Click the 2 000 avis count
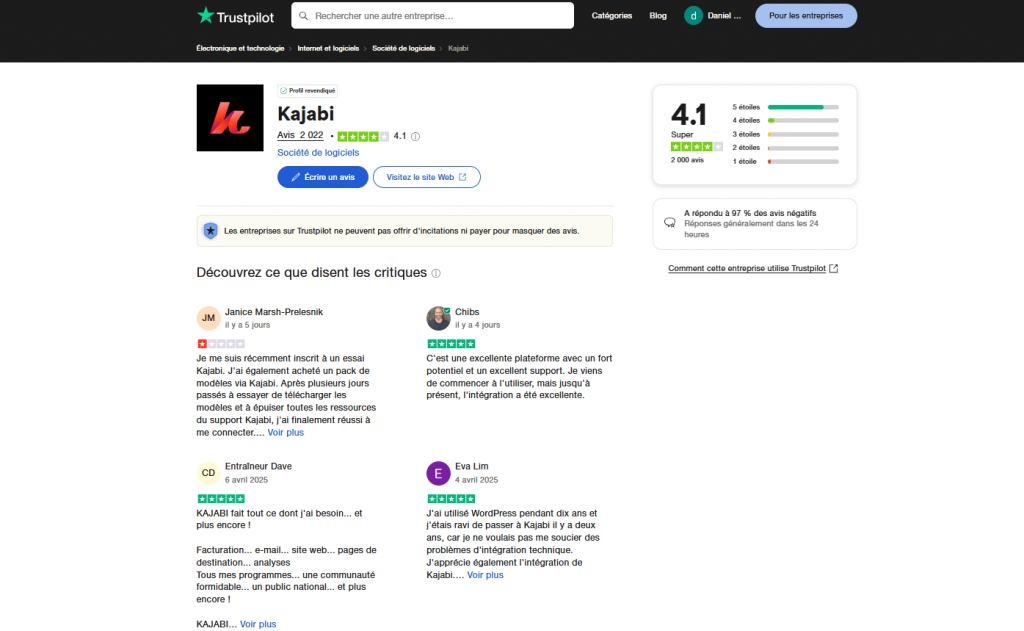 (x=687, y=160)
